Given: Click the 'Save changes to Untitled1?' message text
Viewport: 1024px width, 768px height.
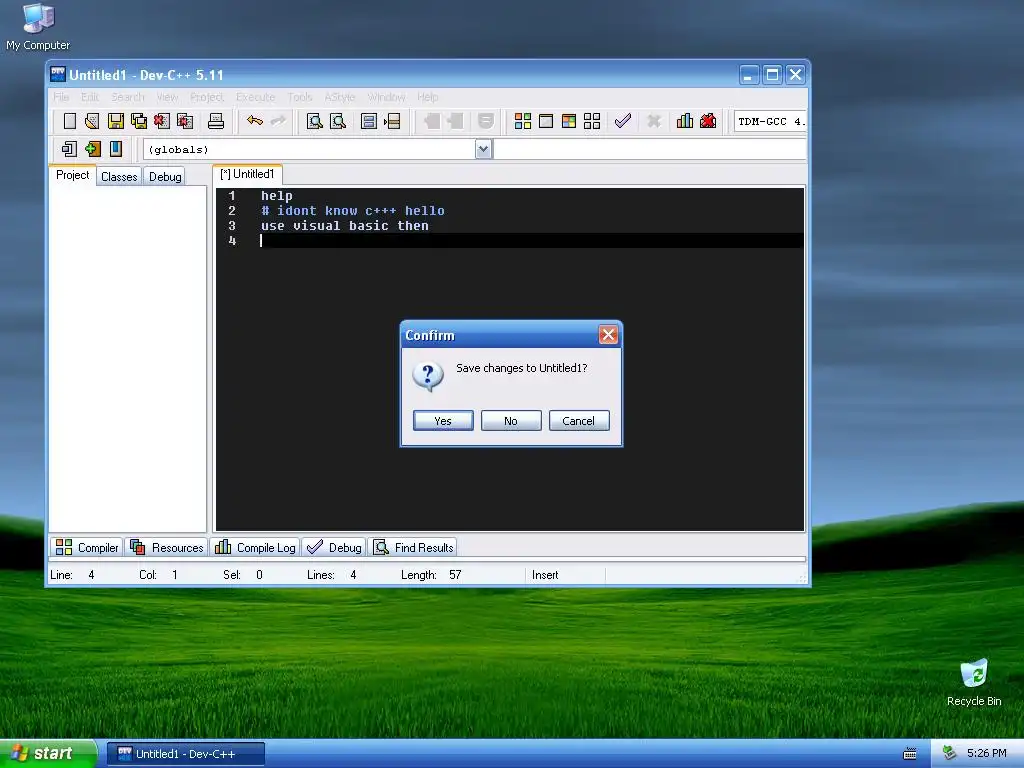Looking at the screenshot, I should tap(521, 368).
